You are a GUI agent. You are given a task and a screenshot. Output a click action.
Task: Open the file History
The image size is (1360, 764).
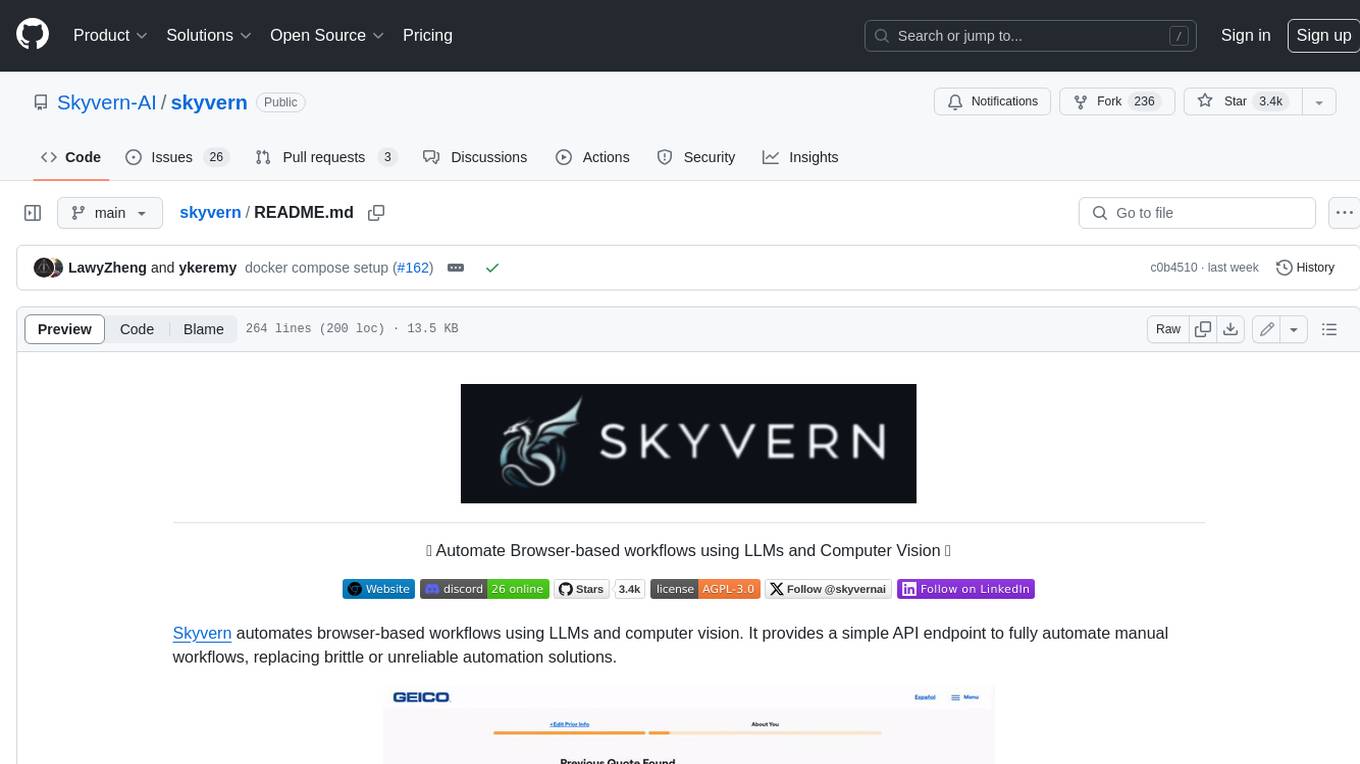click(1305, 268)
